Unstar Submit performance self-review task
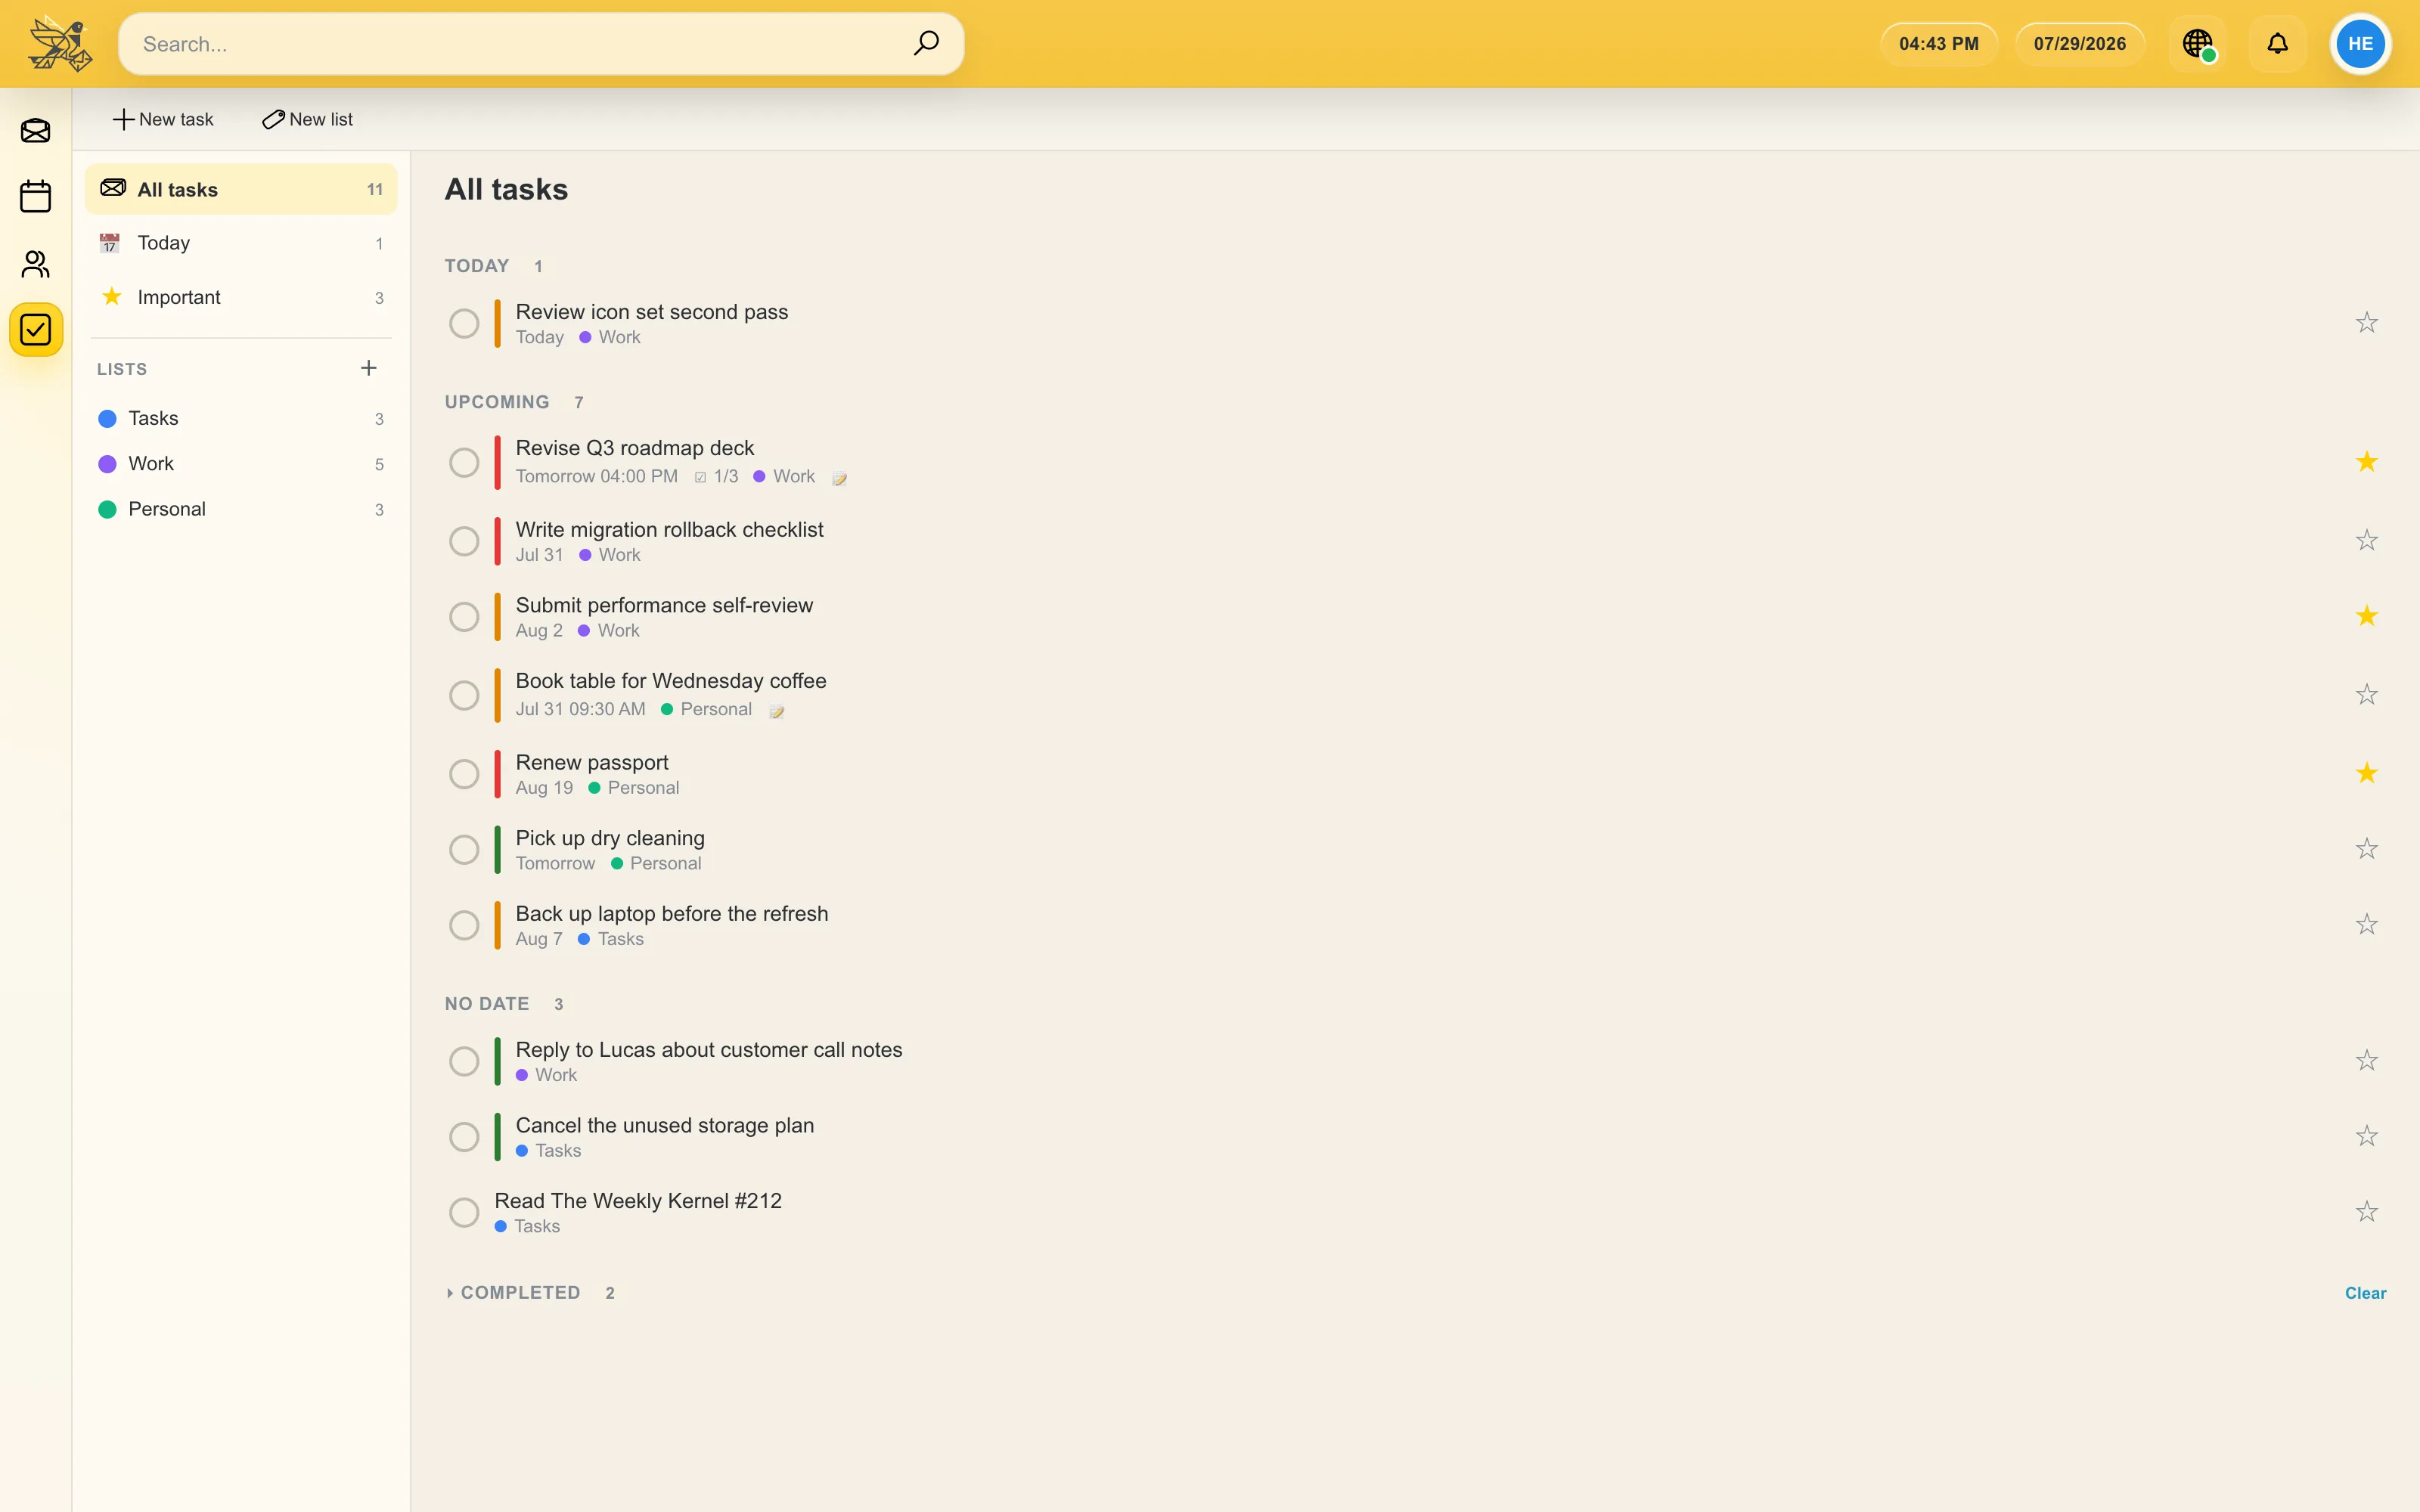The width and height of the screenshot is (2420, 1512). [2366, 616]
